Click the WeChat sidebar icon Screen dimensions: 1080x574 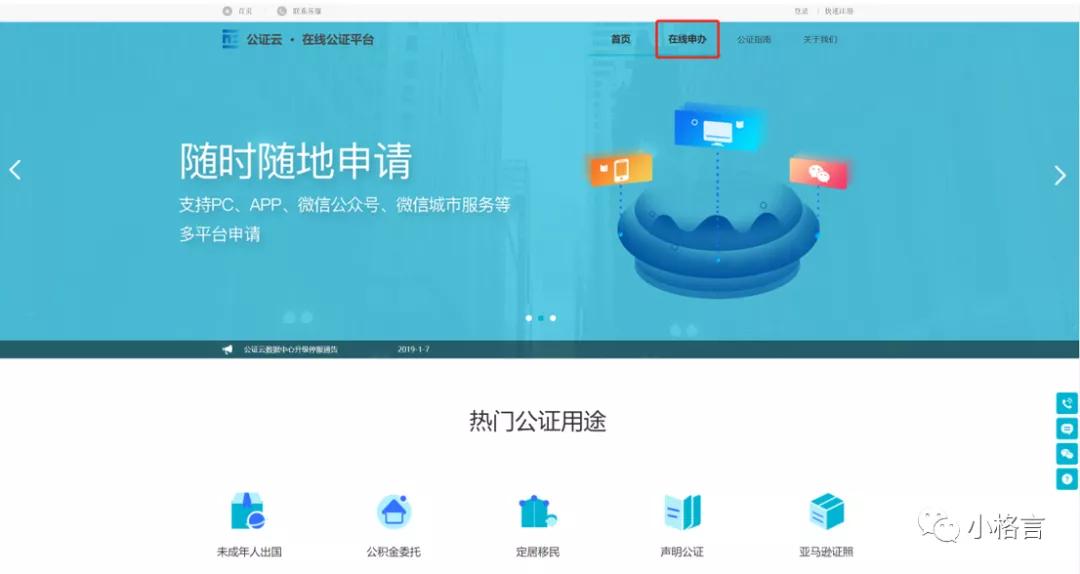(x=1067, y=454)
